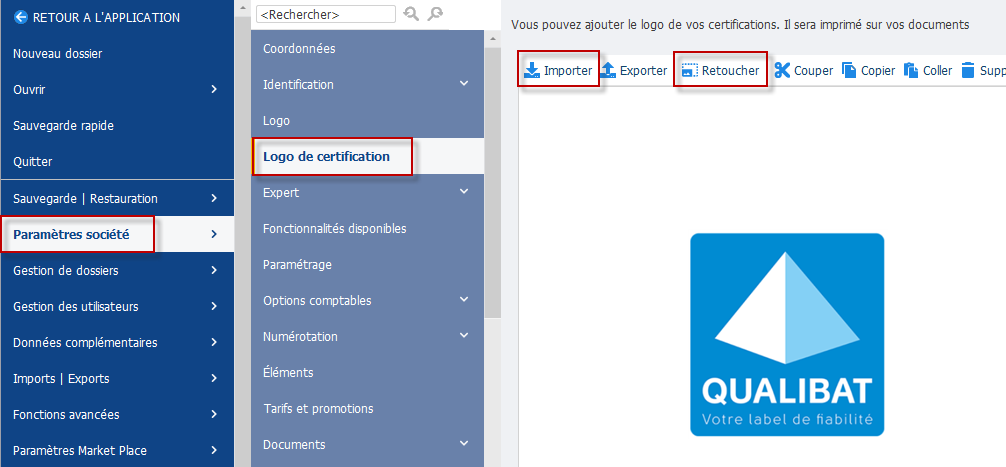Expand the Expert dropdown chevron
Image resolution: width=1006 pixels, height=467 pixels.
(464, 191)
